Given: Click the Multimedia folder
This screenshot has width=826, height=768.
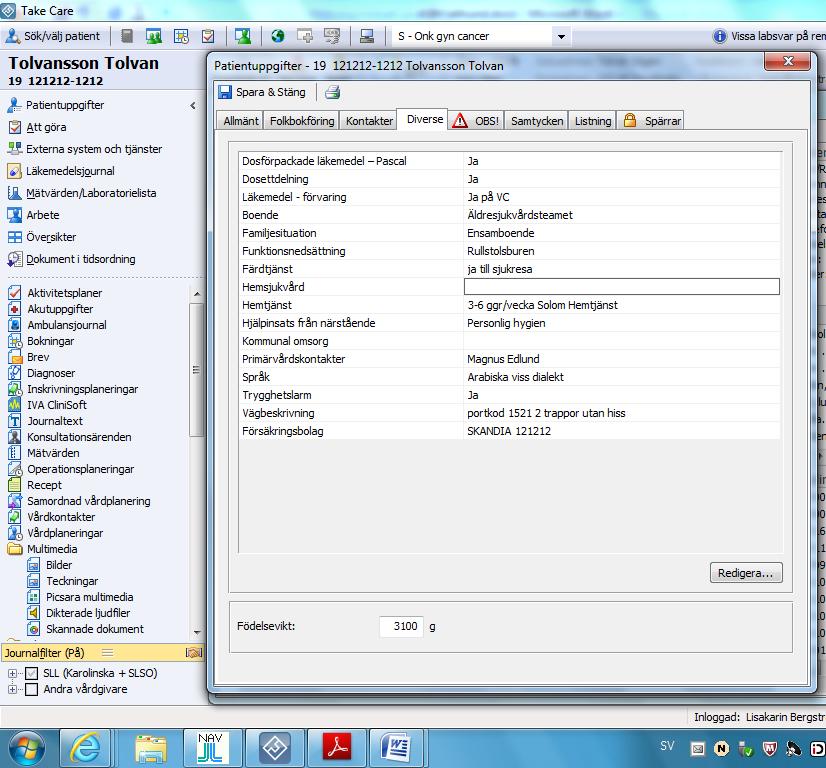Looking at the screenshot, I should pyautogui.click(x=43, y=549).
